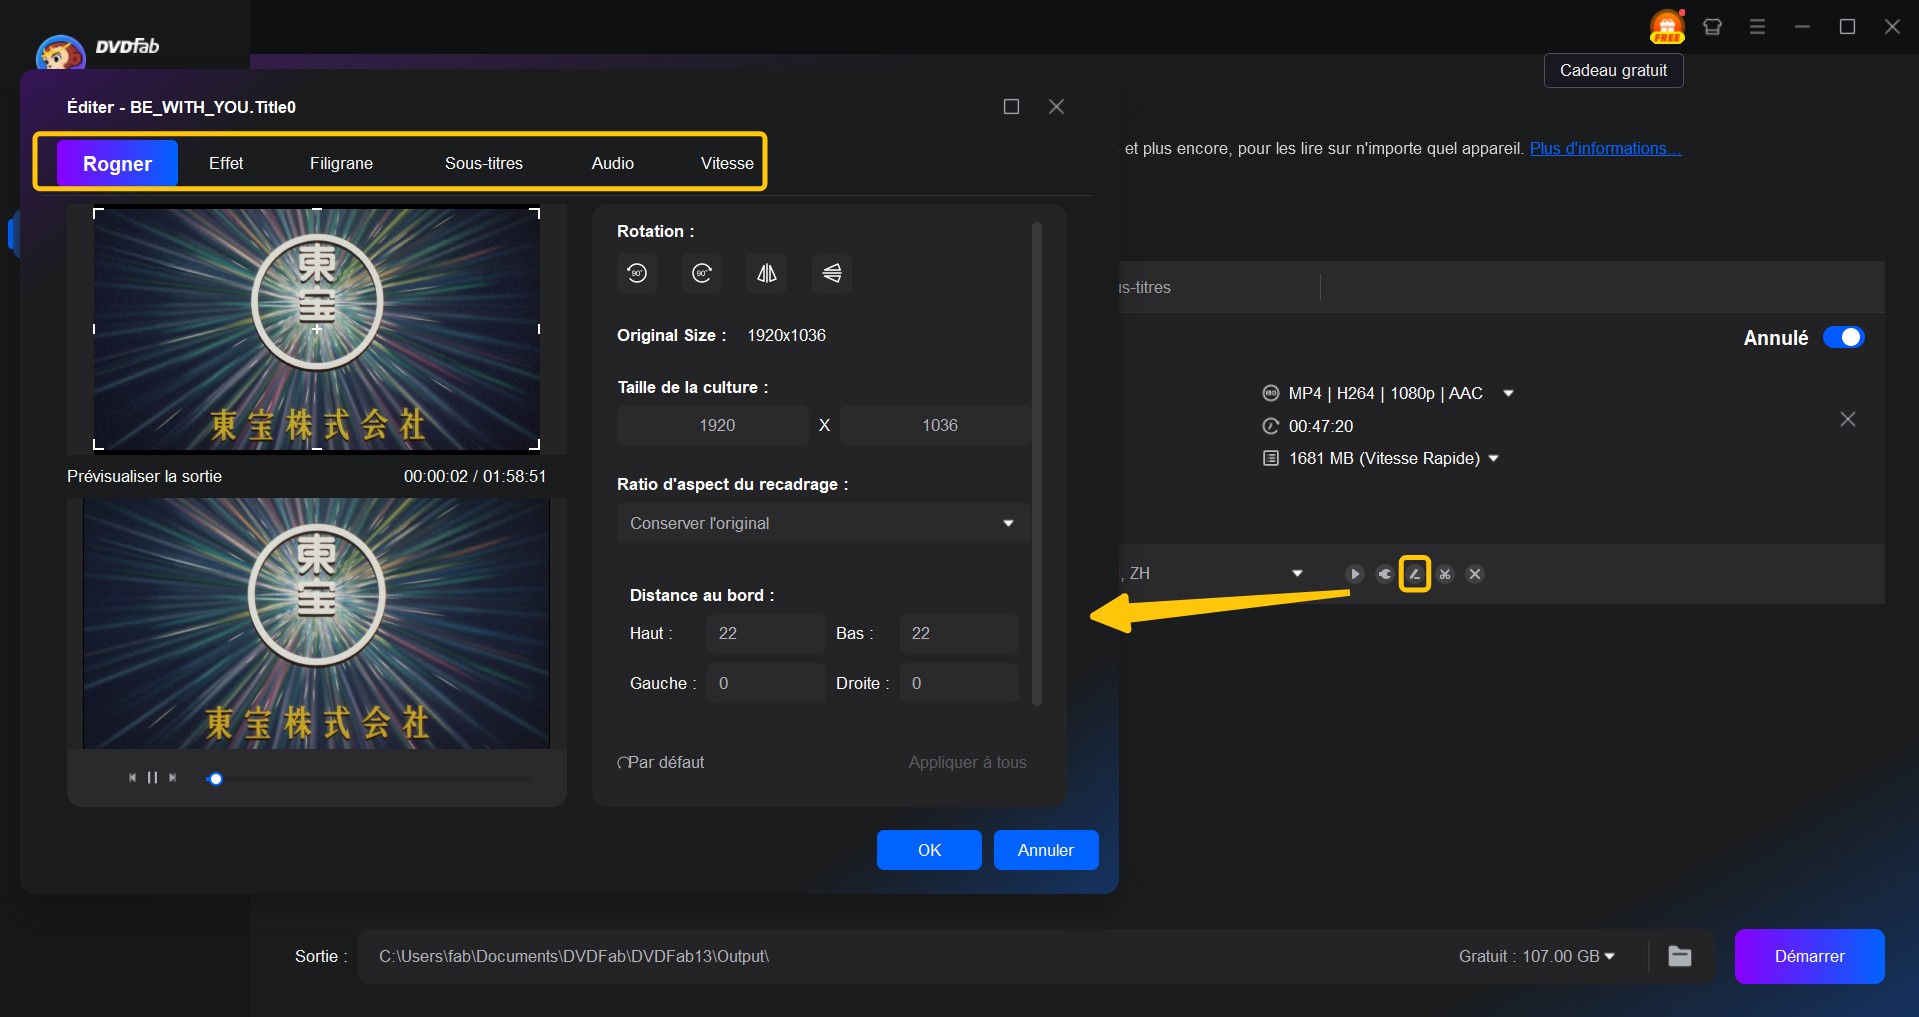Flip video horizontally
1919x1017 pixels.
point(767,273)
